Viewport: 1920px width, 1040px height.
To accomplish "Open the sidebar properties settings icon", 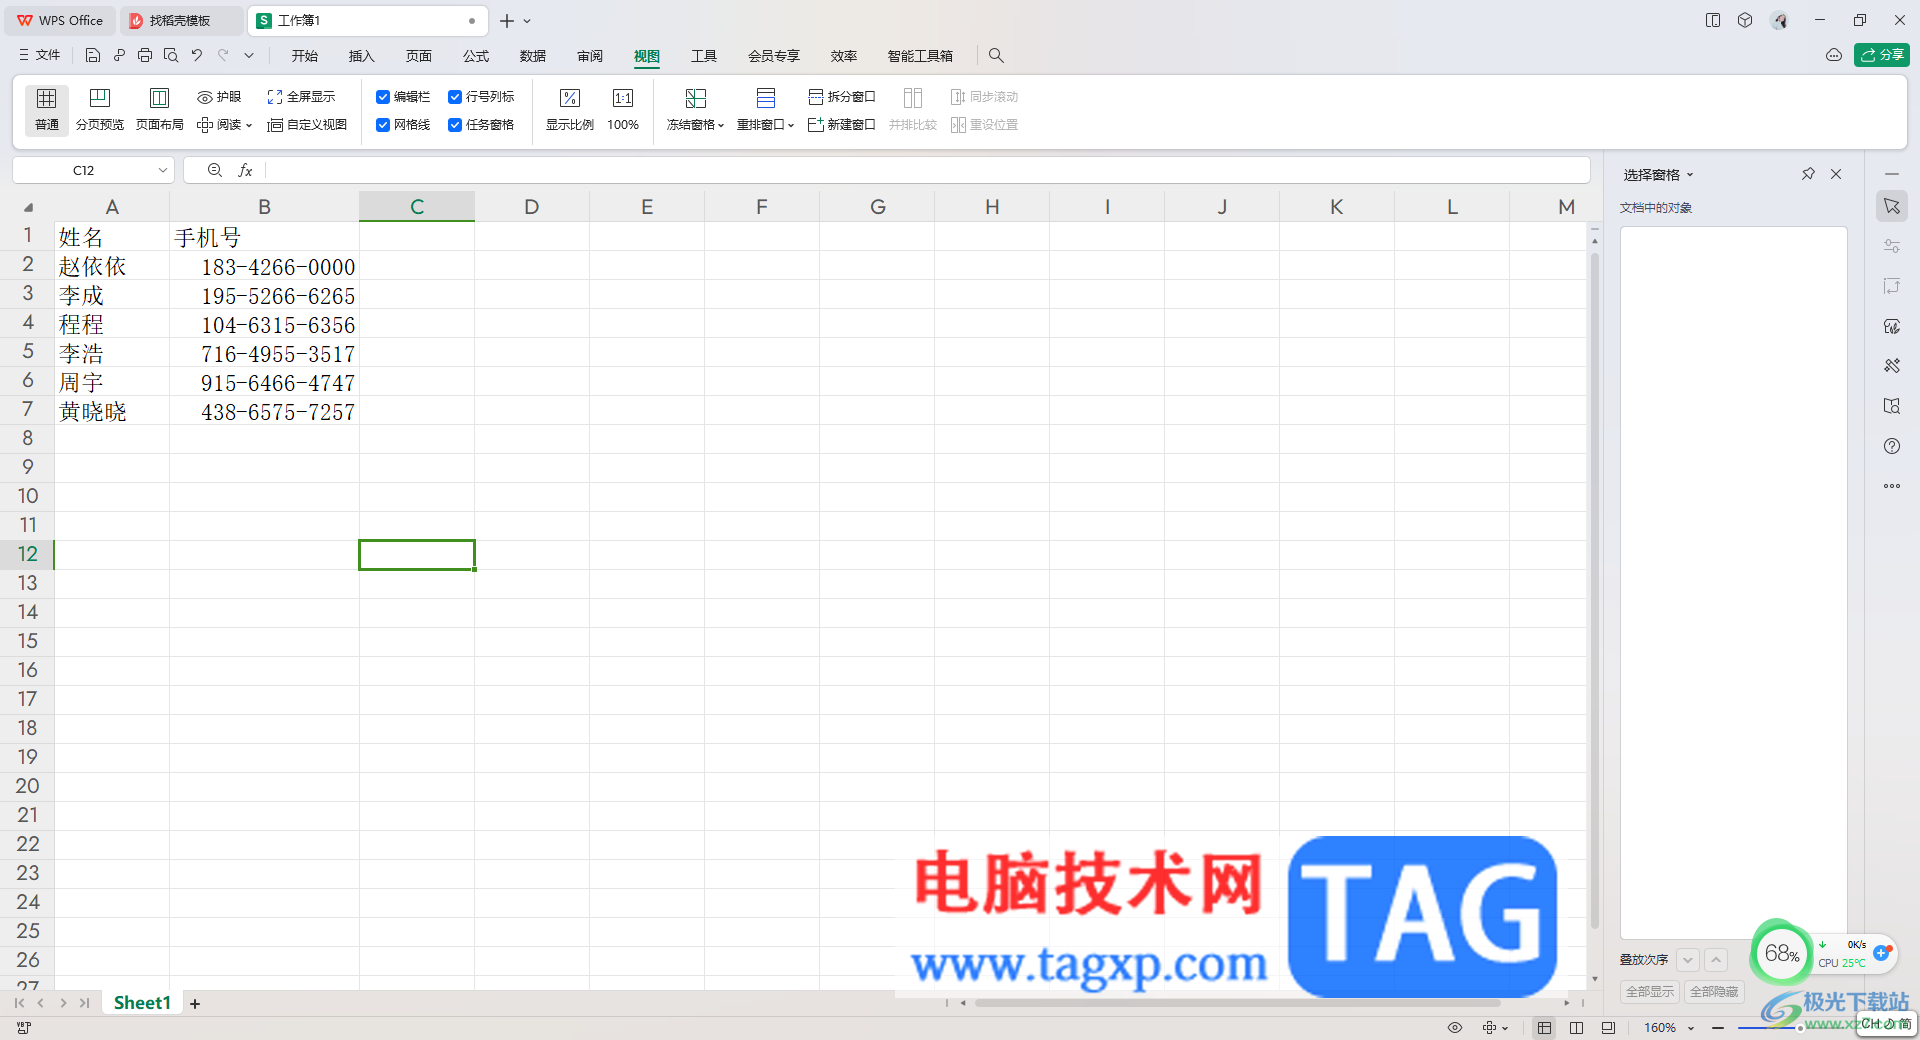I will tap(1892, 246).
